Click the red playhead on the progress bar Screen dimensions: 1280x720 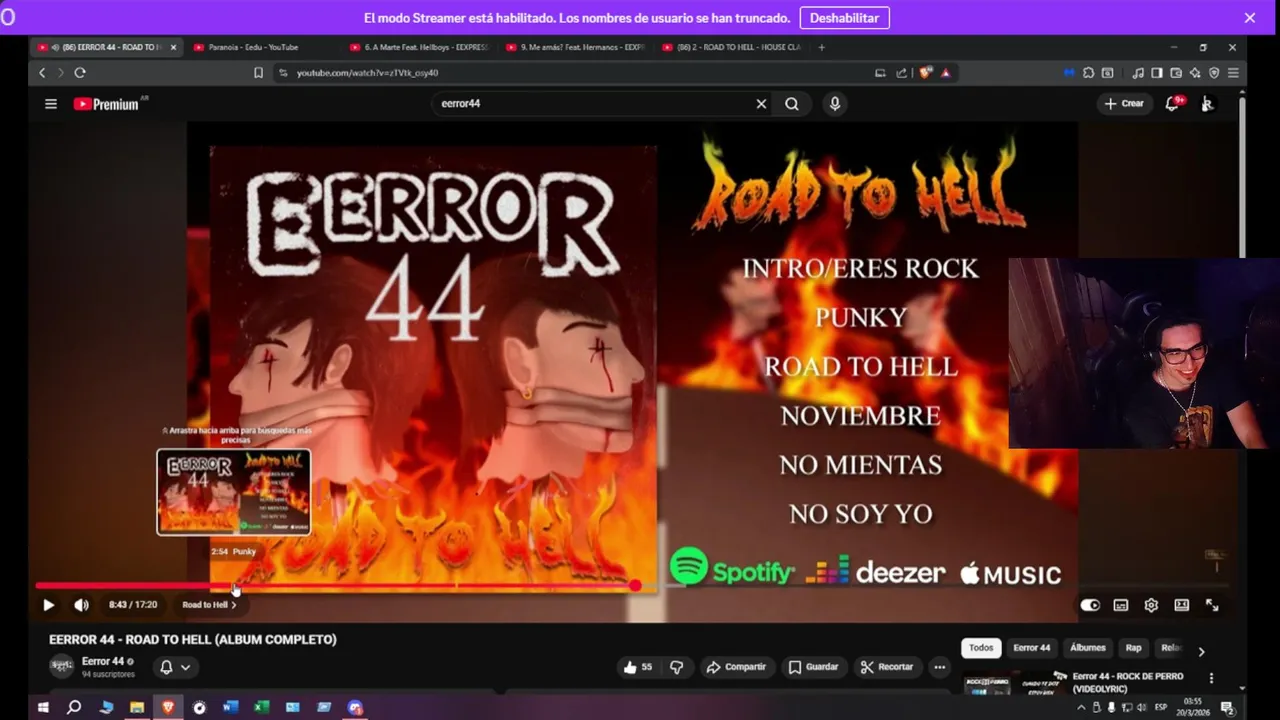click(635, 585)
